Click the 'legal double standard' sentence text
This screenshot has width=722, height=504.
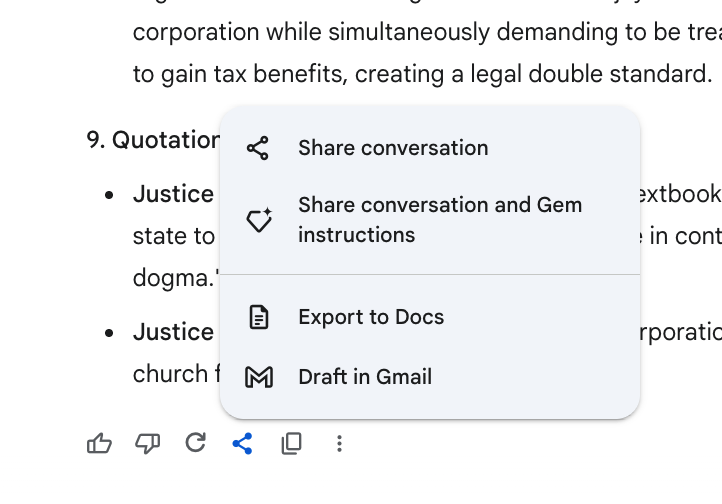pyautogui.click(x=422, y=74)
